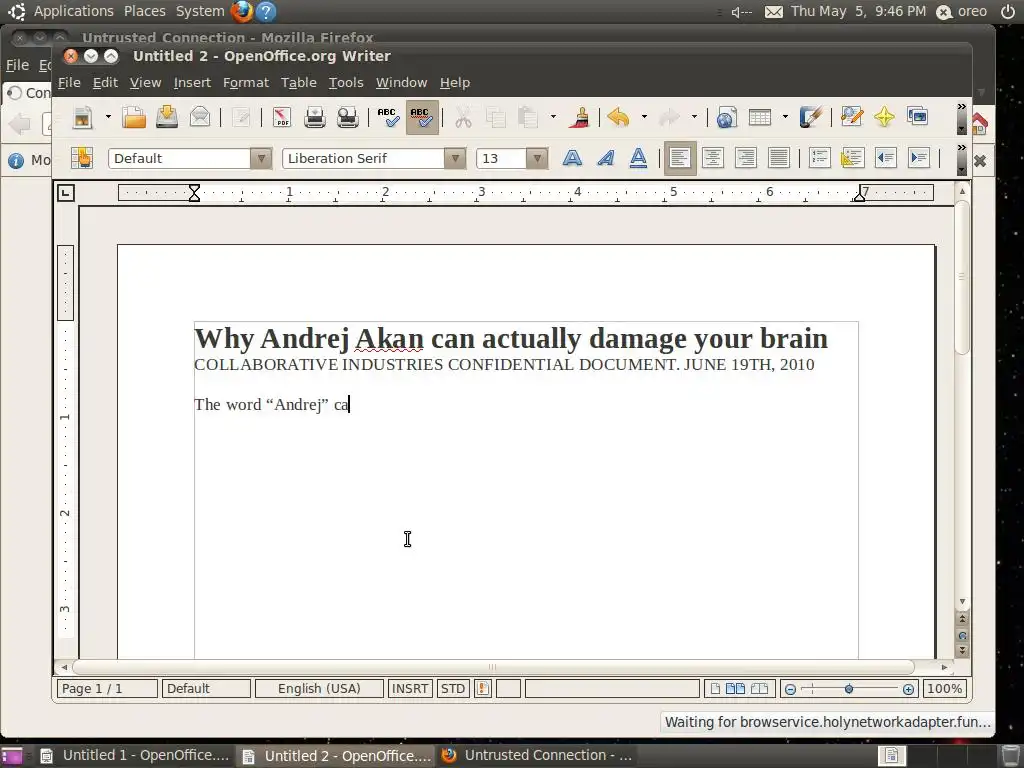Save the document with the Save icon
1024x768 pixels.
[167, 118]
